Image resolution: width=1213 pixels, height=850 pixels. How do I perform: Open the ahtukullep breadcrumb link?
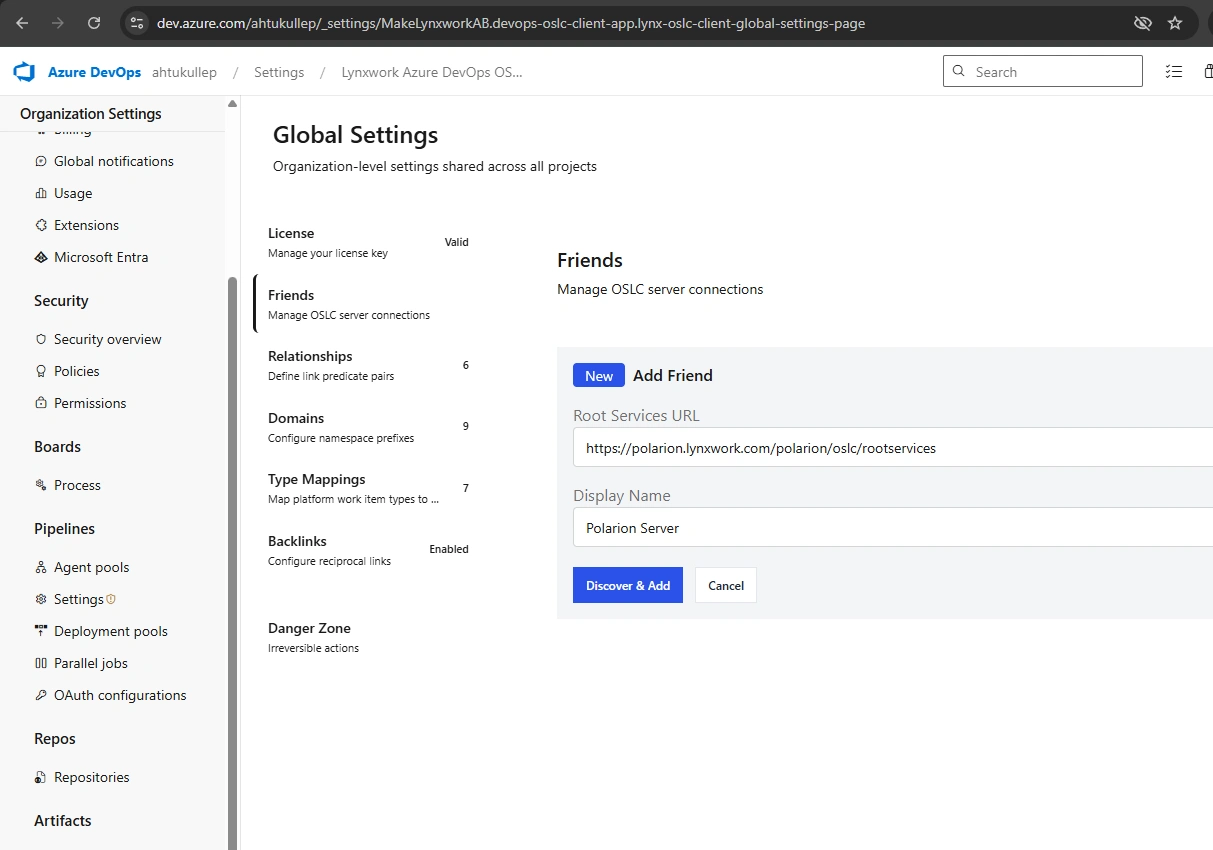pyautogui.click(x=184, y=72)
